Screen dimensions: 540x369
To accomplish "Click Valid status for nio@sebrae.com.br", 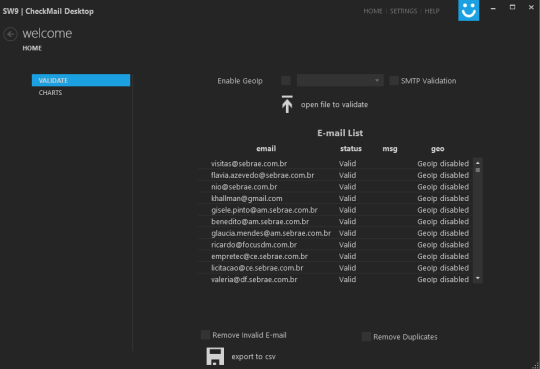I will 347,187.
